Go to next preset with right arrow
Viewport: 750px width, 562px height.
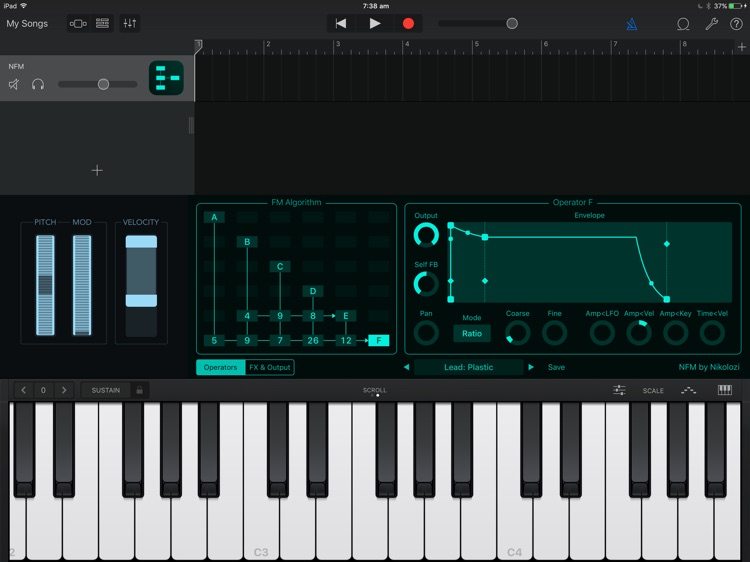(x=530, y=367)
